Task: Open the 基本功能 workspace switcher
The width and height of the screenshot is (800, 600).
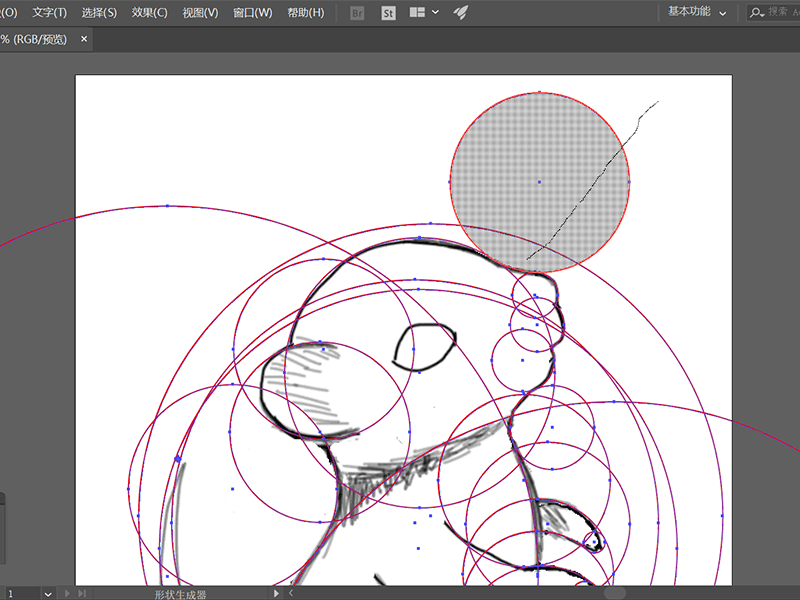Action: 697,12
